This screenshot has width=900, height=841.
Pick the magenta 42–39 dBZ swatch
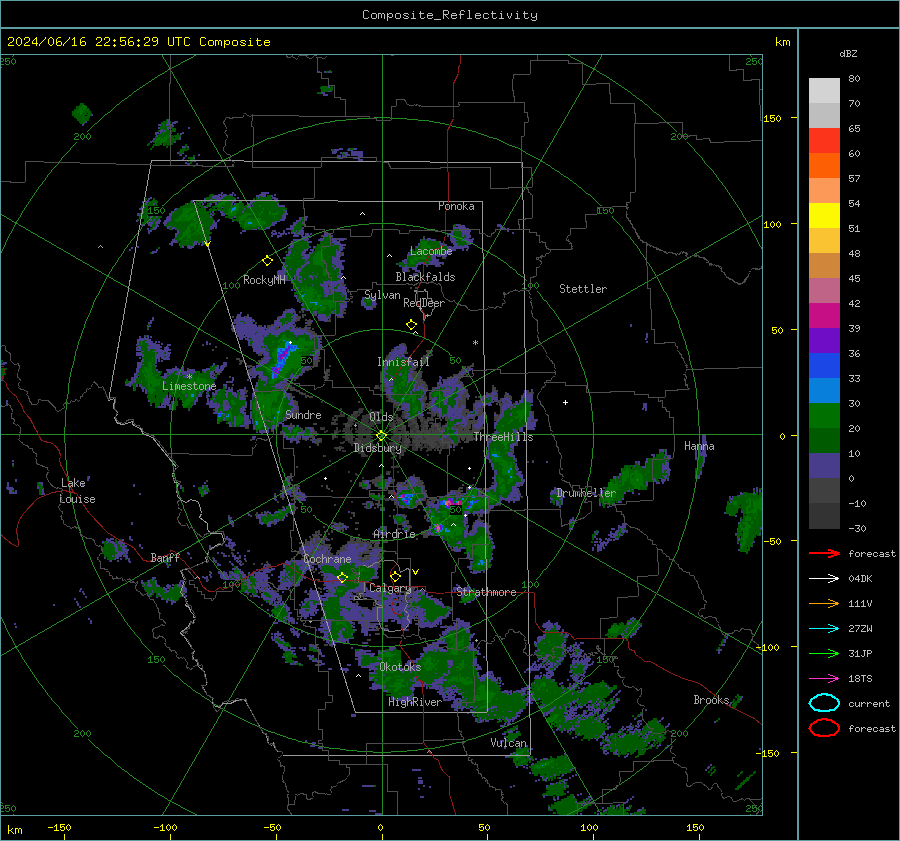[824, 316]
